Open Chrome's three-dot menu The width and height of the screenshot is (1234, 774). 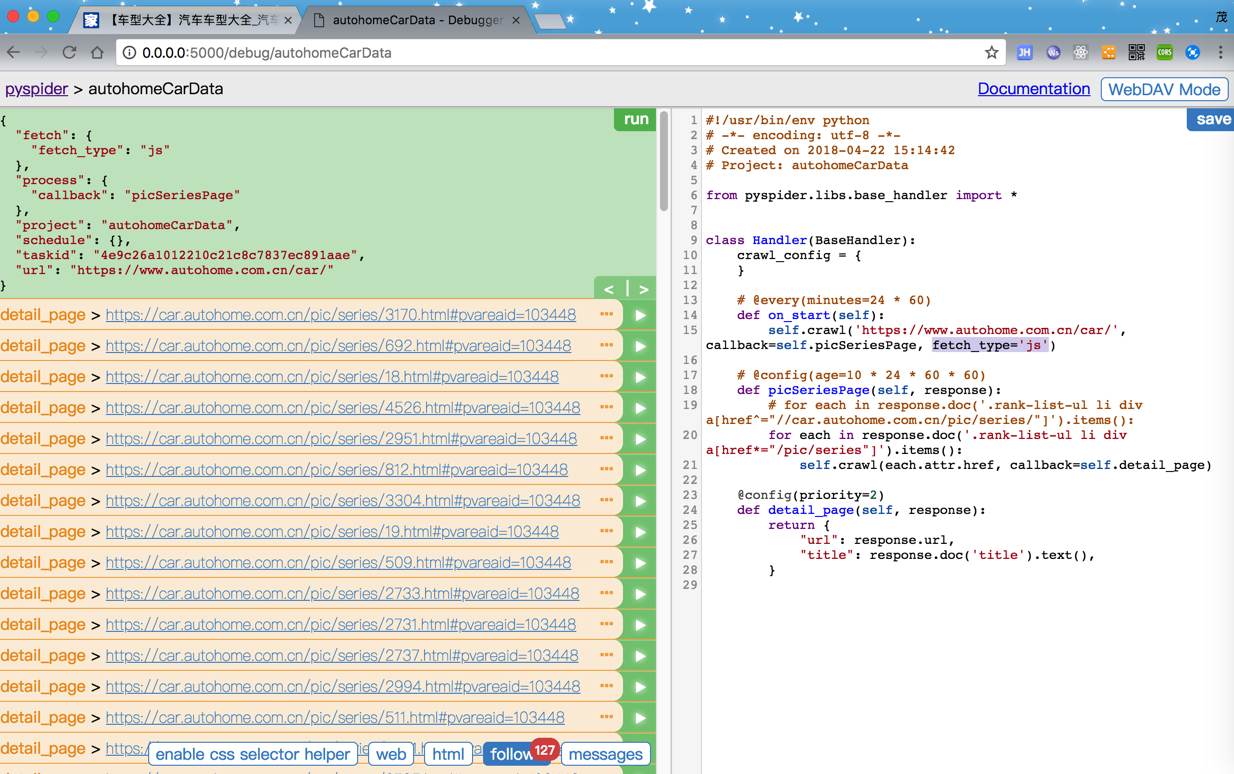pyautogui.click(x=1220, y=52)
